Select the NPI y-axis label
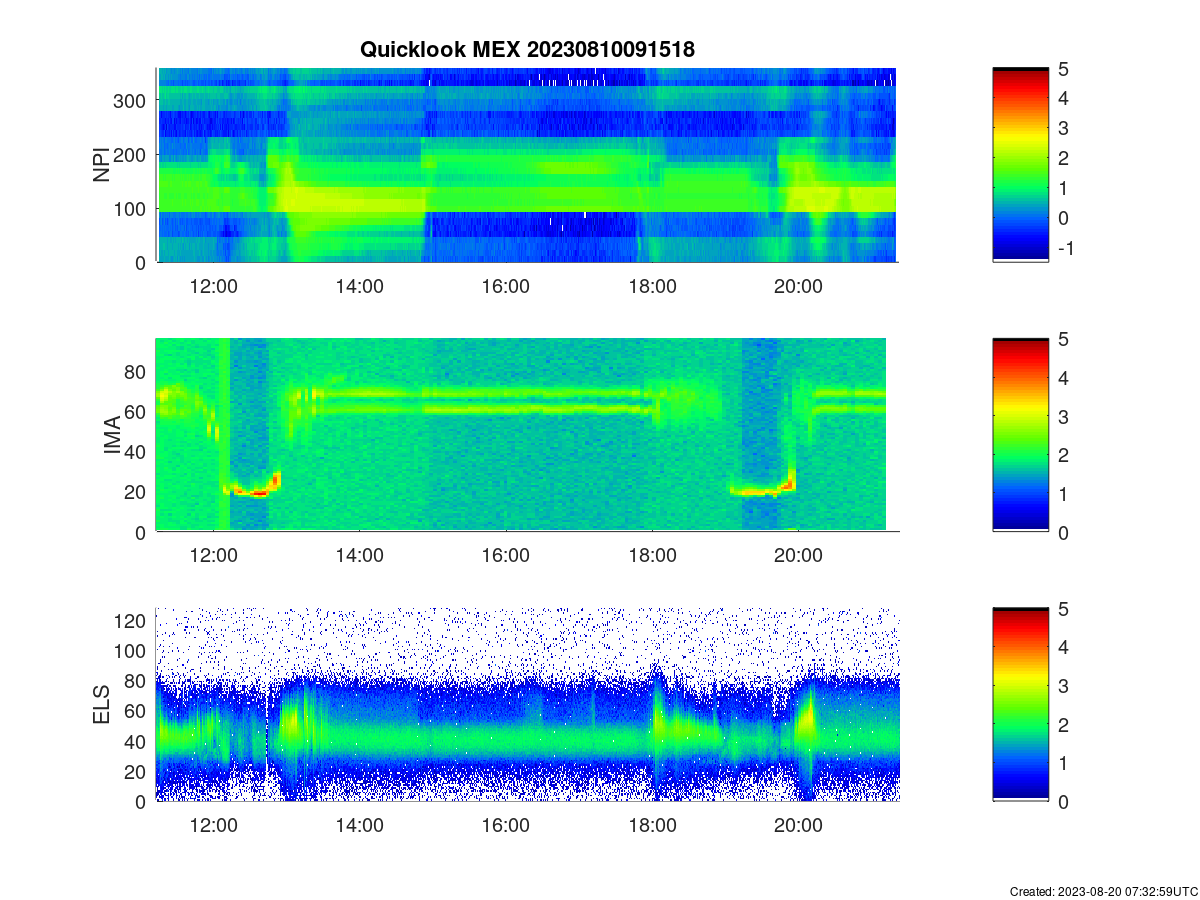 pyautogui.click(x=102, y=165)
